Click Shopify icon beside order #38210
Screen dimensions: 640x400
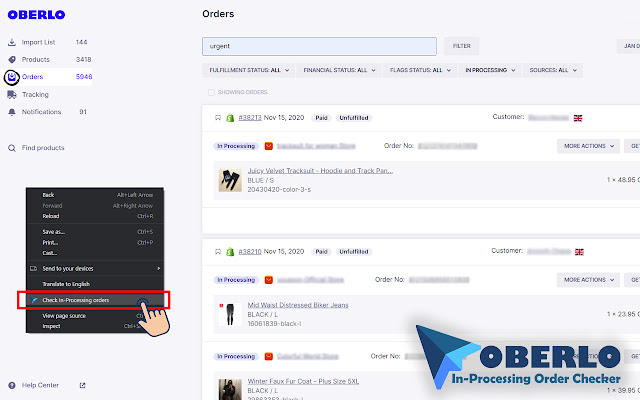230,252
